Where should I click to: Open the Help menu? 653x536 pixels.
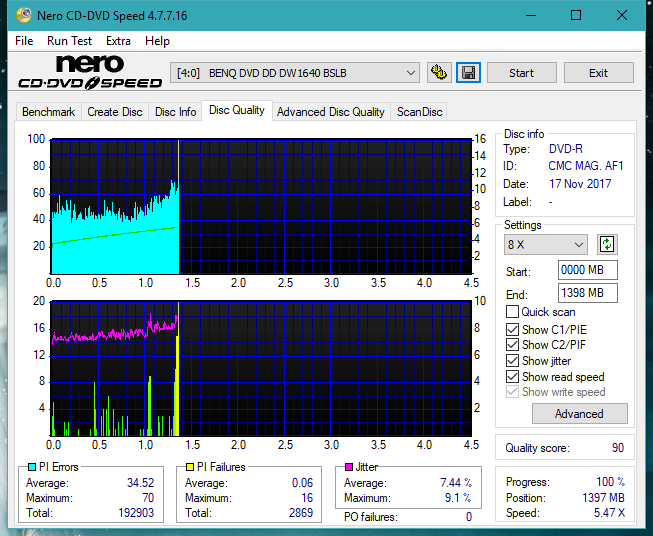pos(157,41)
